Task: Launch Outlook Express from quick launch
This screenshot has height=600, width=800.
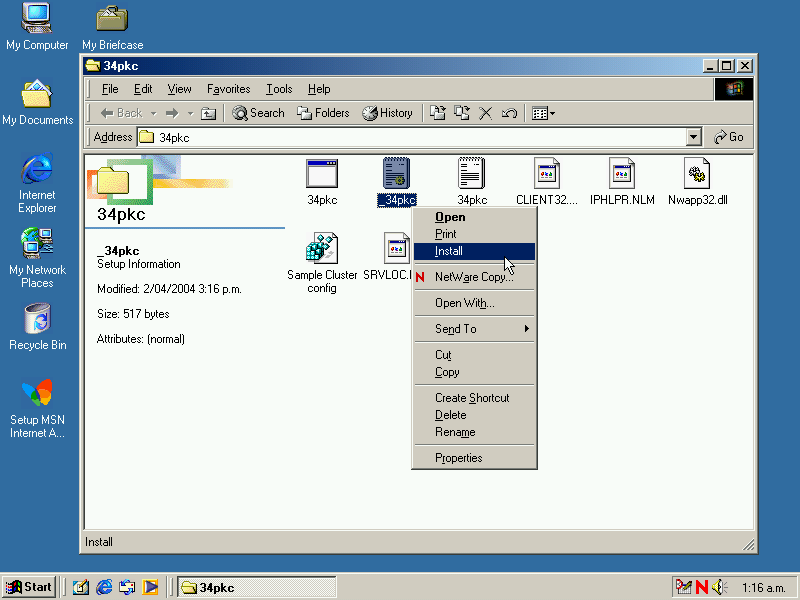Action: pos(127,587)
